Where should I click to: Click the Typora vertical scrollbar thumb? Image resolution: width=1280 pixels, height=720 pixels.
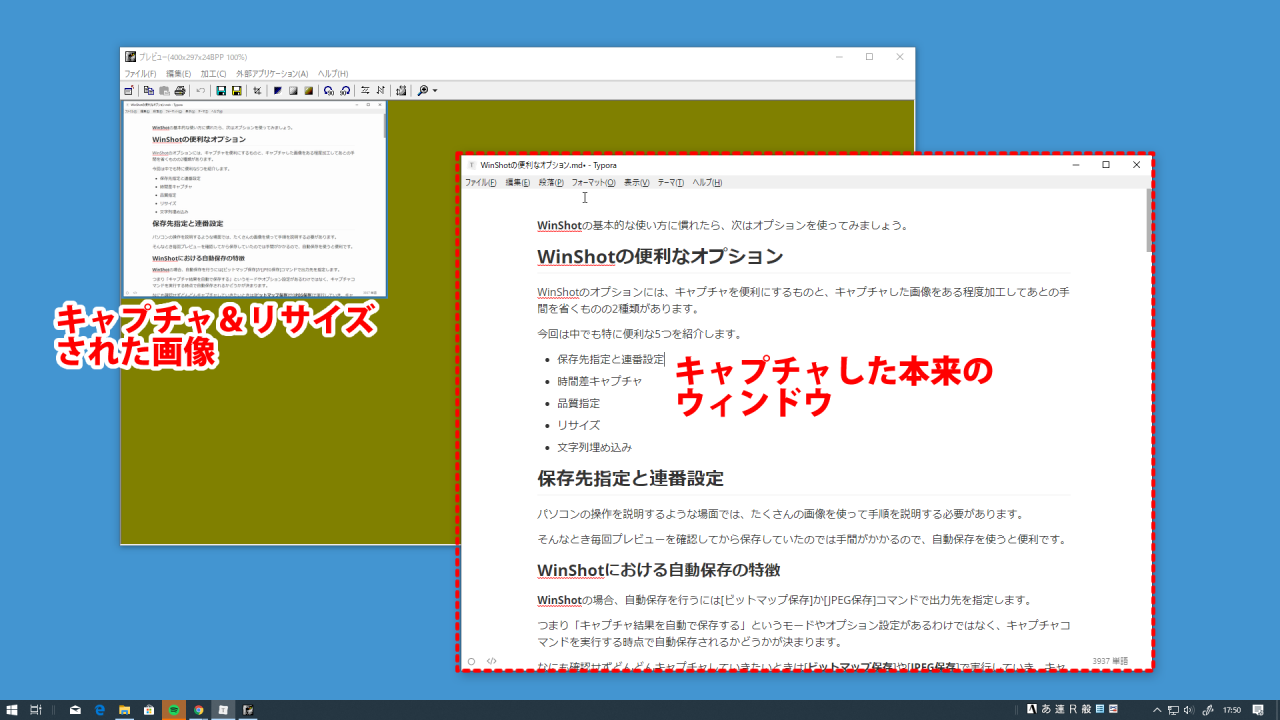1148,221
